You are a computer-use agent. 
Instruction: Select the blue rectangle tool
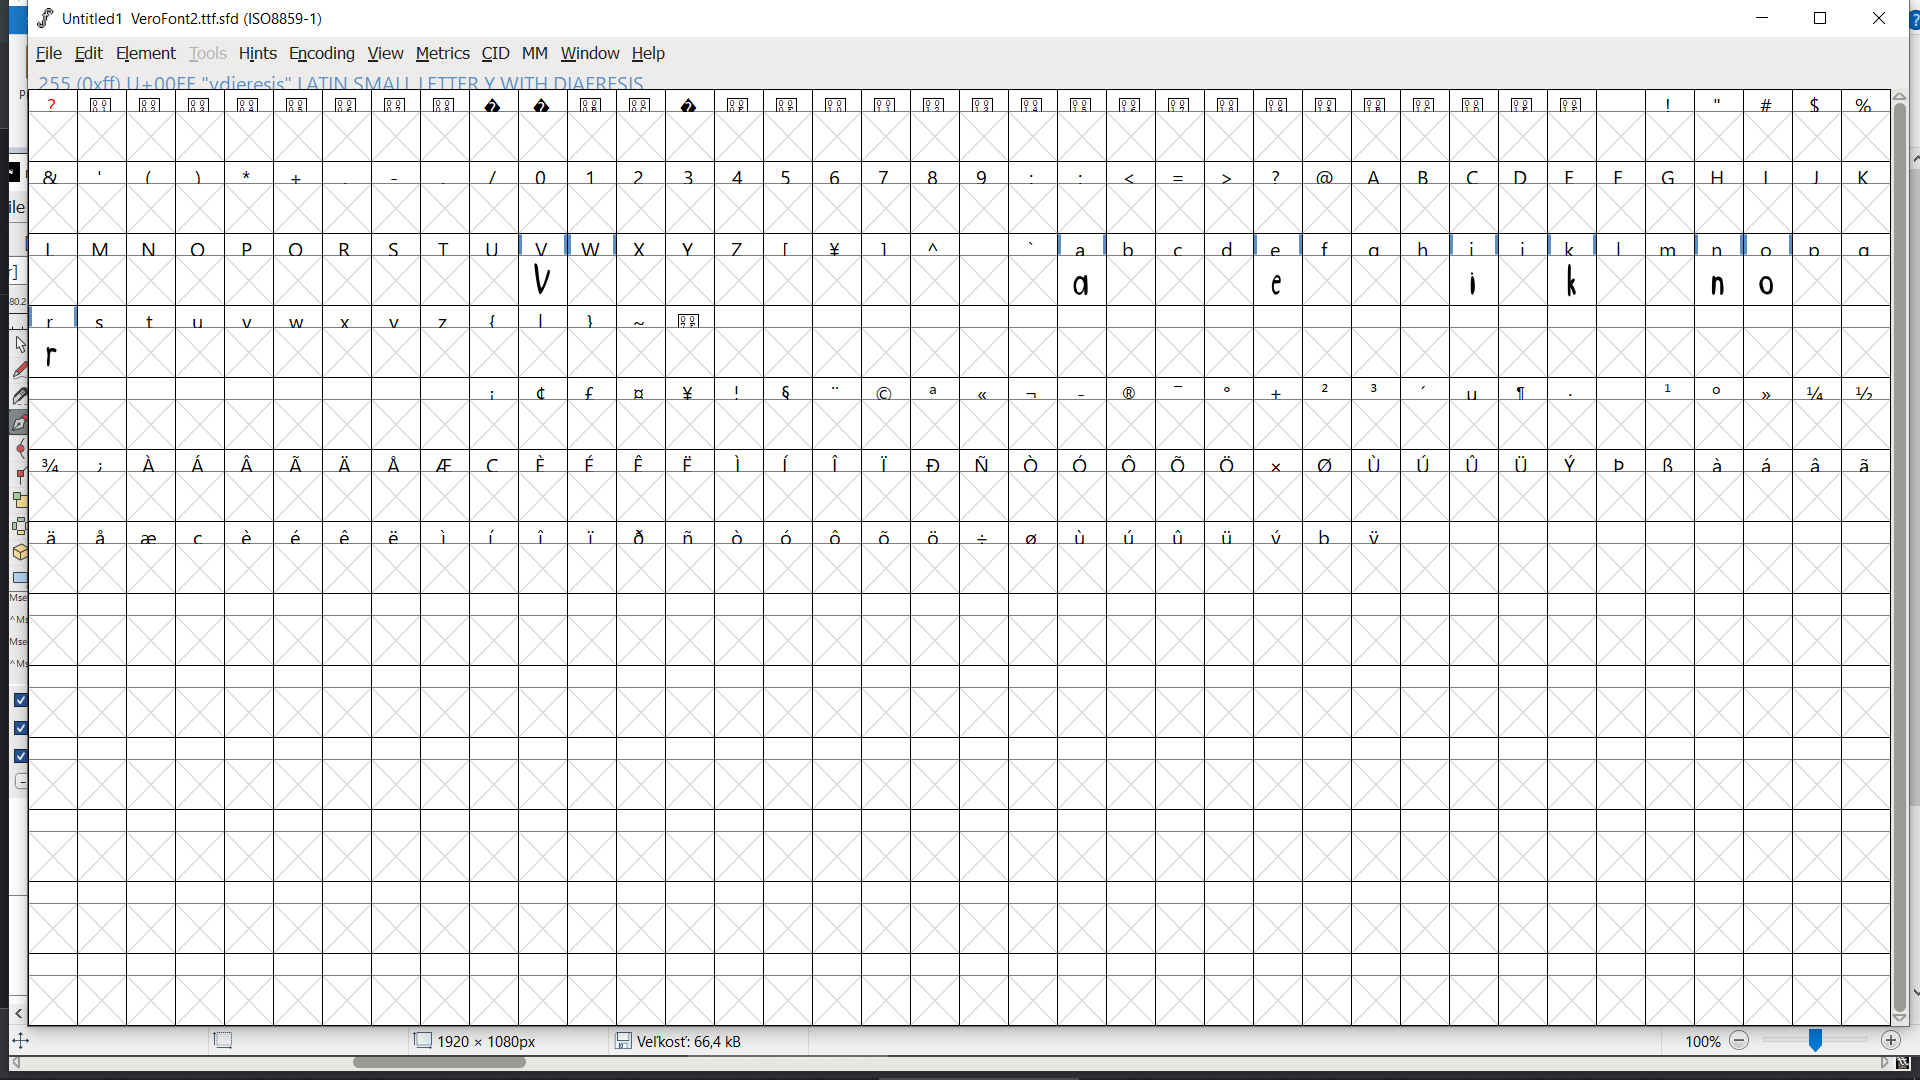[x=20, y=578]
